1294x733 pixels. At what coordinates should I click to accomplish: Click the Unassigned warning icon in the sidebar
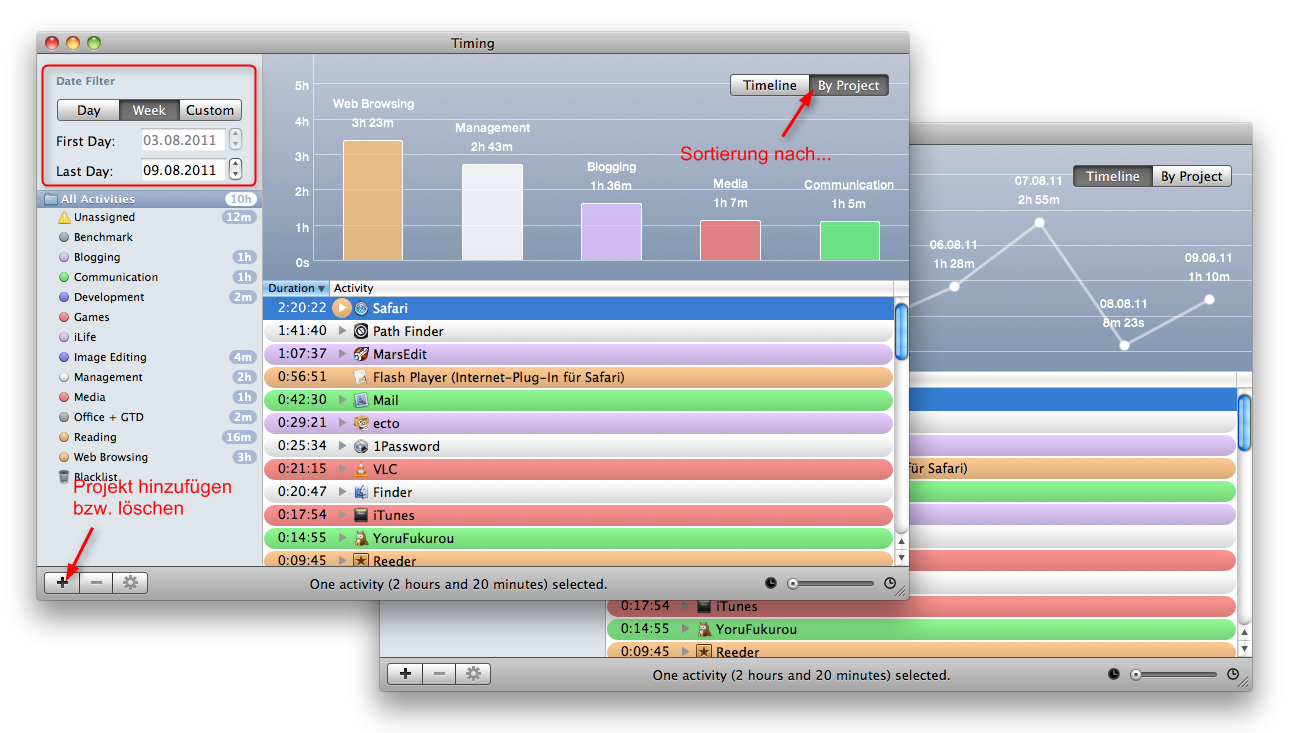[x=64, y=217]
